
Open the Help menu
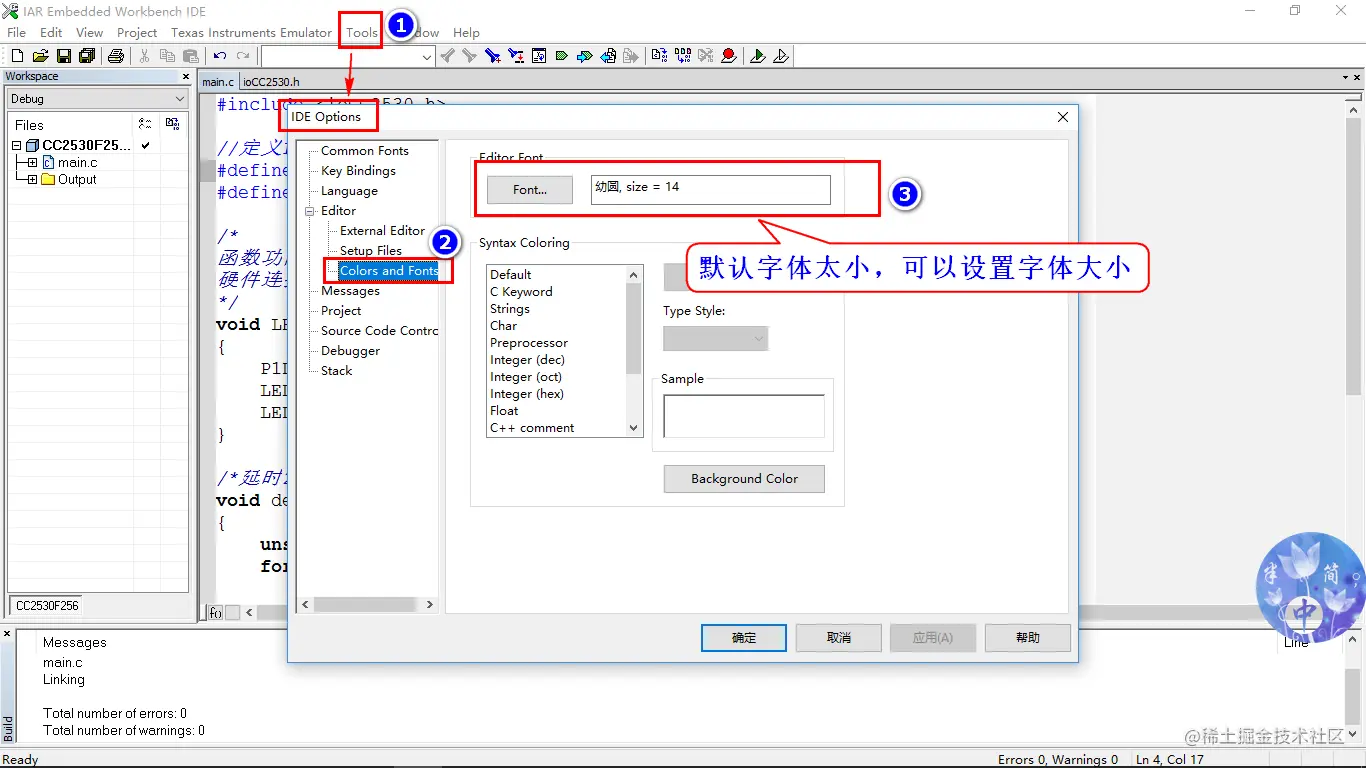[x=466, y=33]
